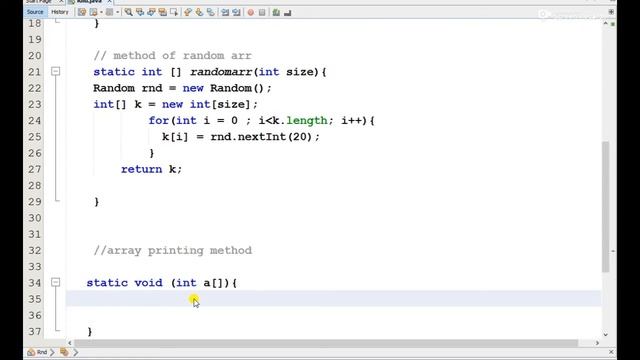640x360 pixels.
Task: Click Find Previous Occurrence icon
Action: pyautogui.click(x=140, y=12)
